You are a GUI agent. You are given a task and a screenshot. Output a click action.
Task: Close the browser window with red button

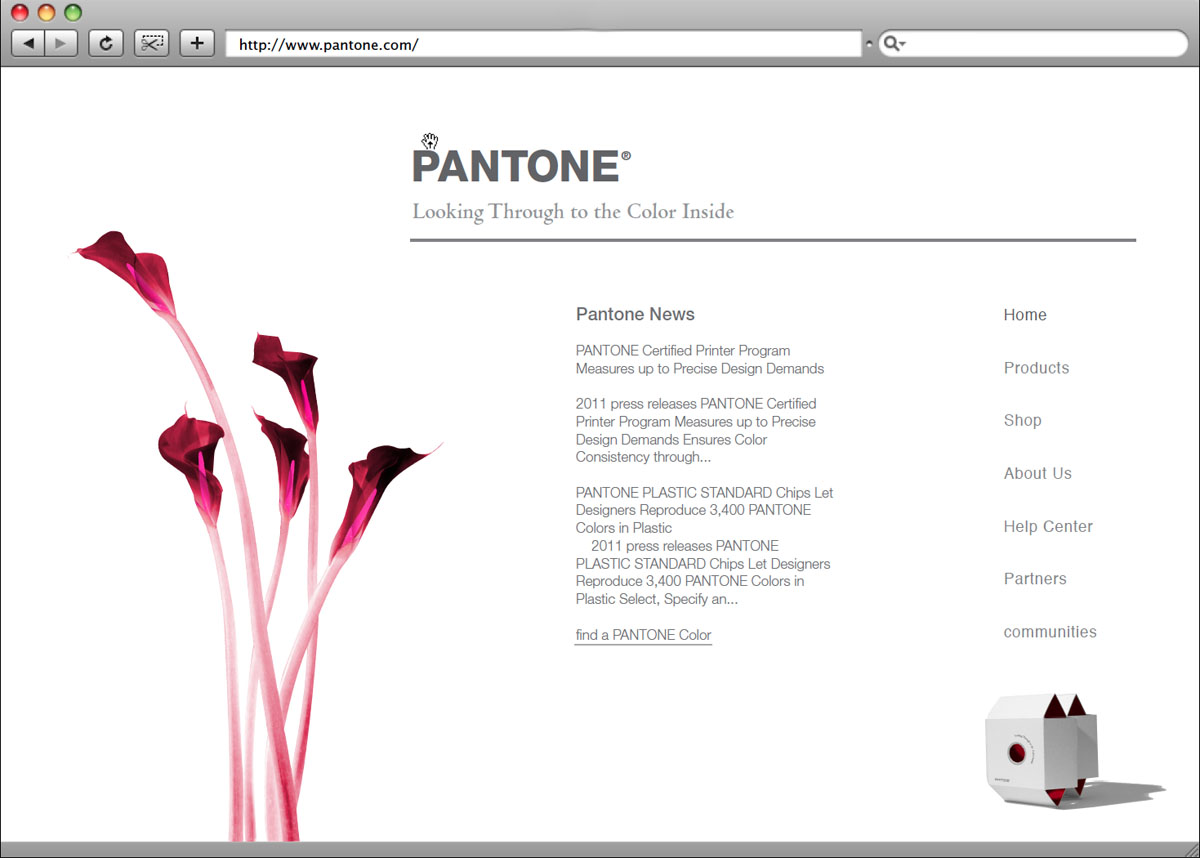(20, 13)
